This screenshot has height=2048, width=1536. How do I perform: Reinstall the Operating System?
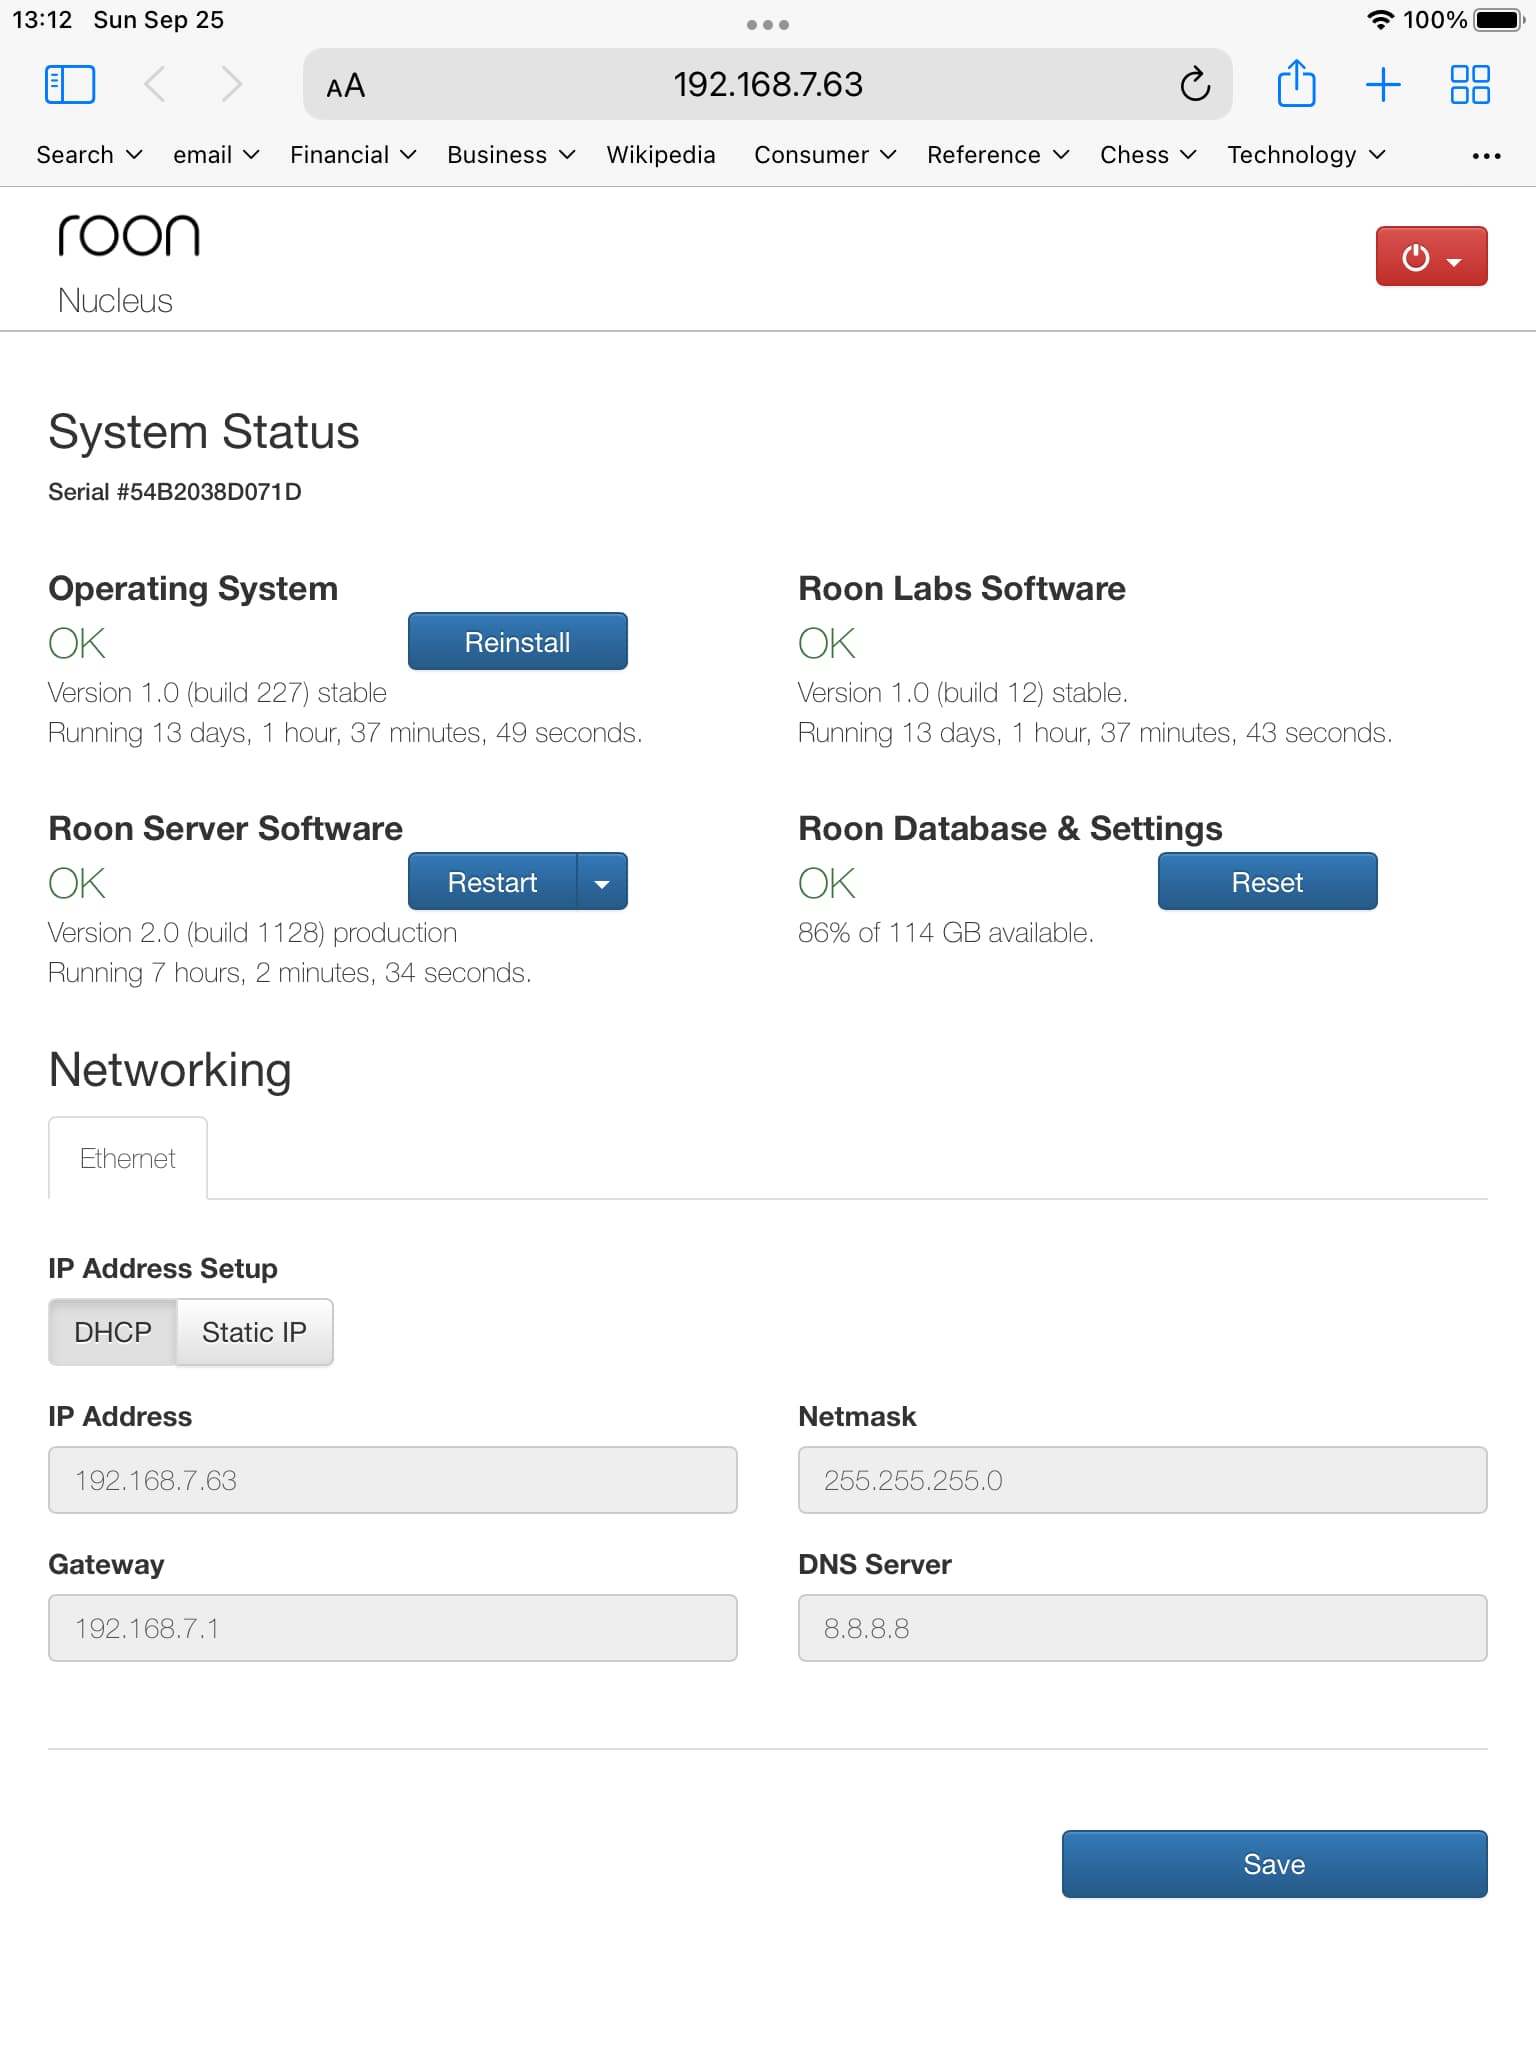(517, 641)
